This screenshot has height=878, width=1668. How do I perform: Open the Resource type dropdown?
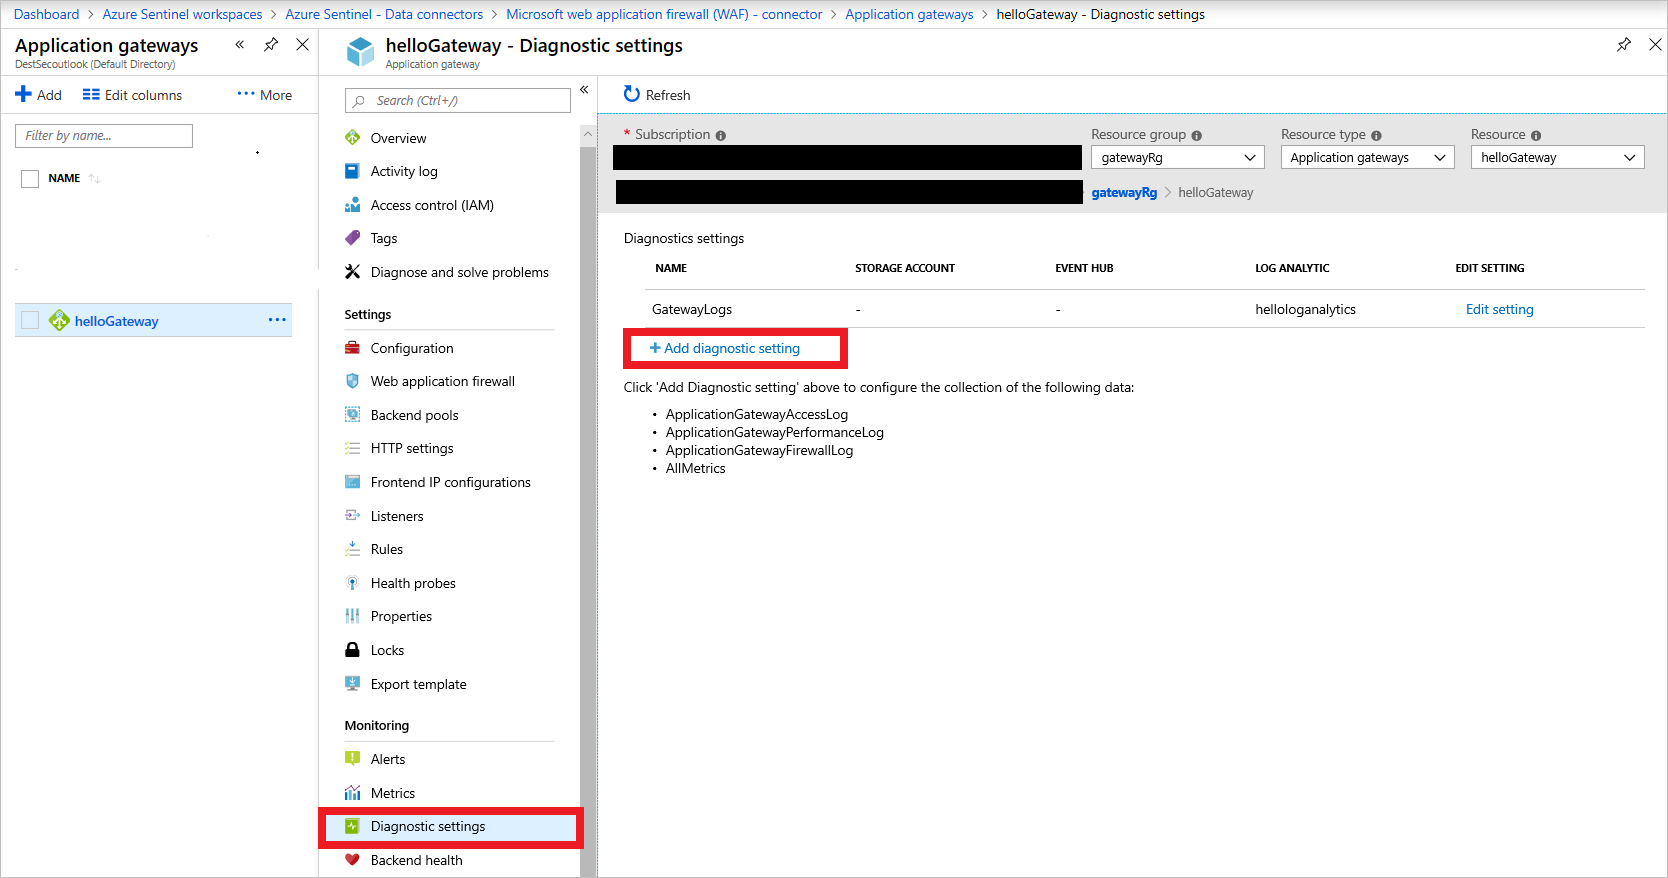1368,158
